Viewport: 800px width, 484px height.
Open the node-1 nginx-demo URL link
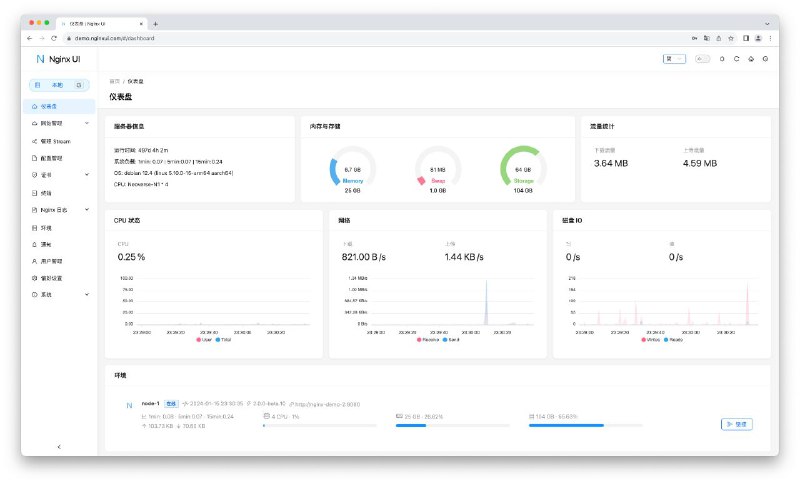pyautogui.click(x=325, y=404)
